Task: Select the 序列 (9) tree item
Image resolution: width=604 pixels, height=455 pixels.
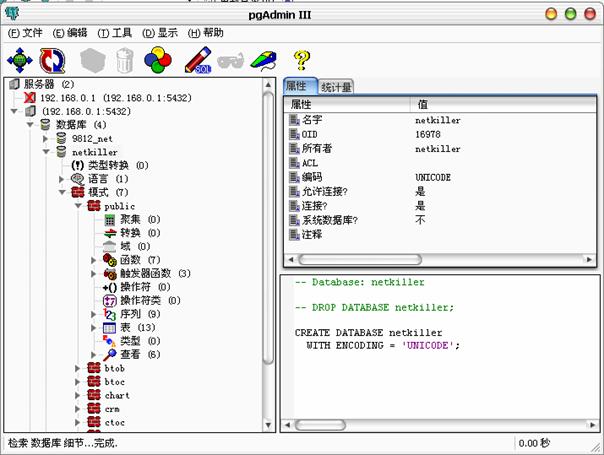Action: [140, 314]
